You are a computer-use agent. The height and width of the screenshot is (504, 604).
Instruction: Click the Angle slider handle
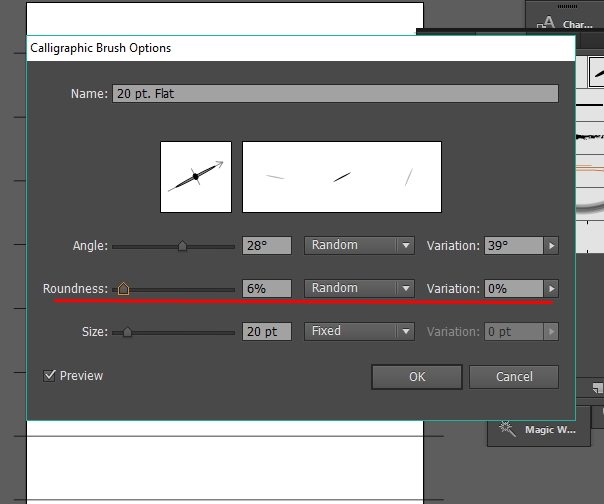coord(182,246)
